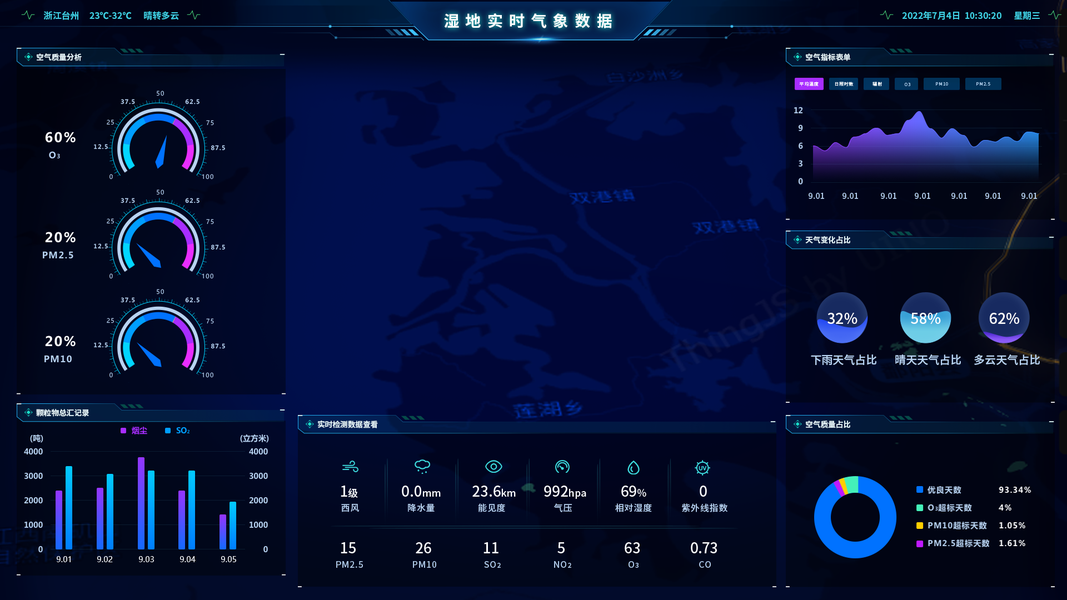Image resolution: width=1067 pixels, height=600 pixels.
Task: Toggle O₃超标天数 in the donut chart legend
Action: tap(945, 507)
